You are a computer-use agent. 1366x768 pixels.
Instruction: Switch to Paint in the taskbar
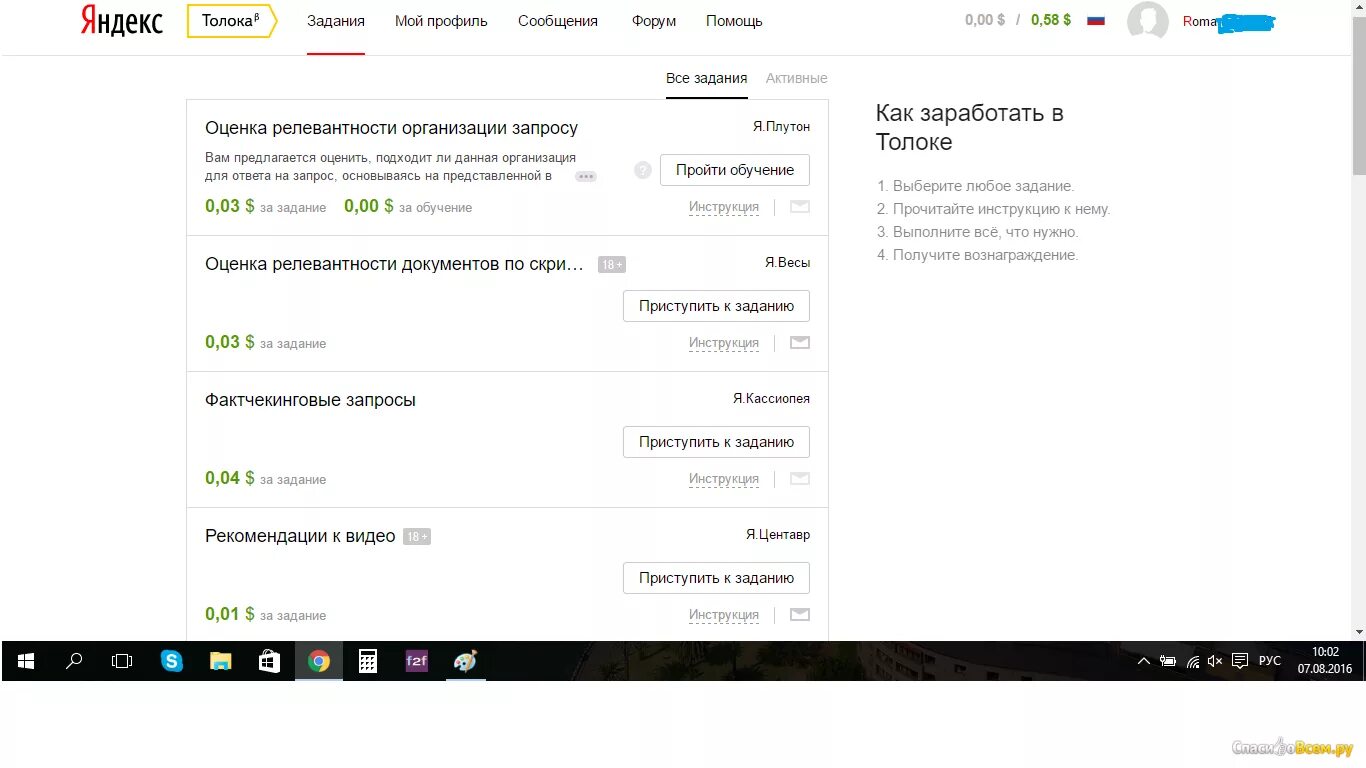tap(466, 661)
